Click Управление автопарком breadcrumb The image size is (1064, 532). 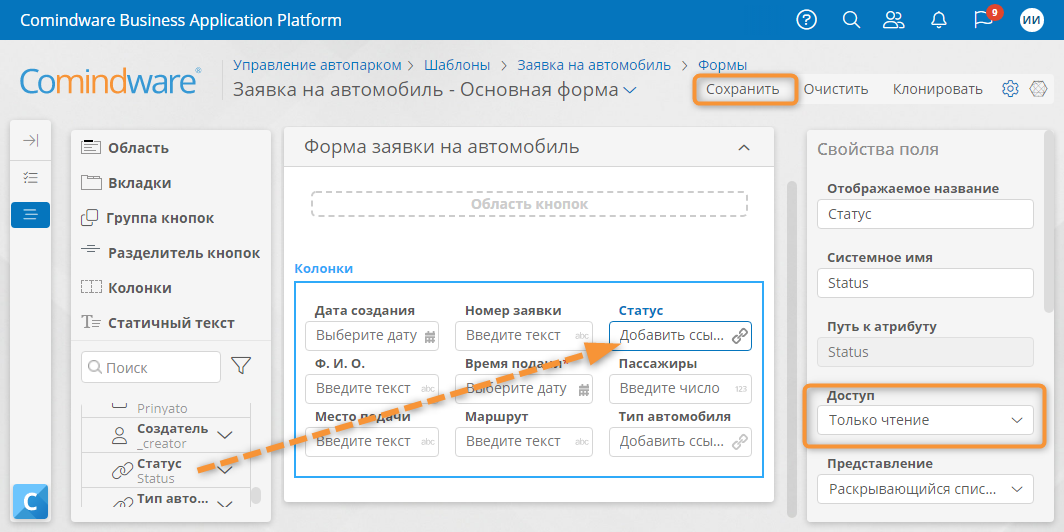click(317, 65)
